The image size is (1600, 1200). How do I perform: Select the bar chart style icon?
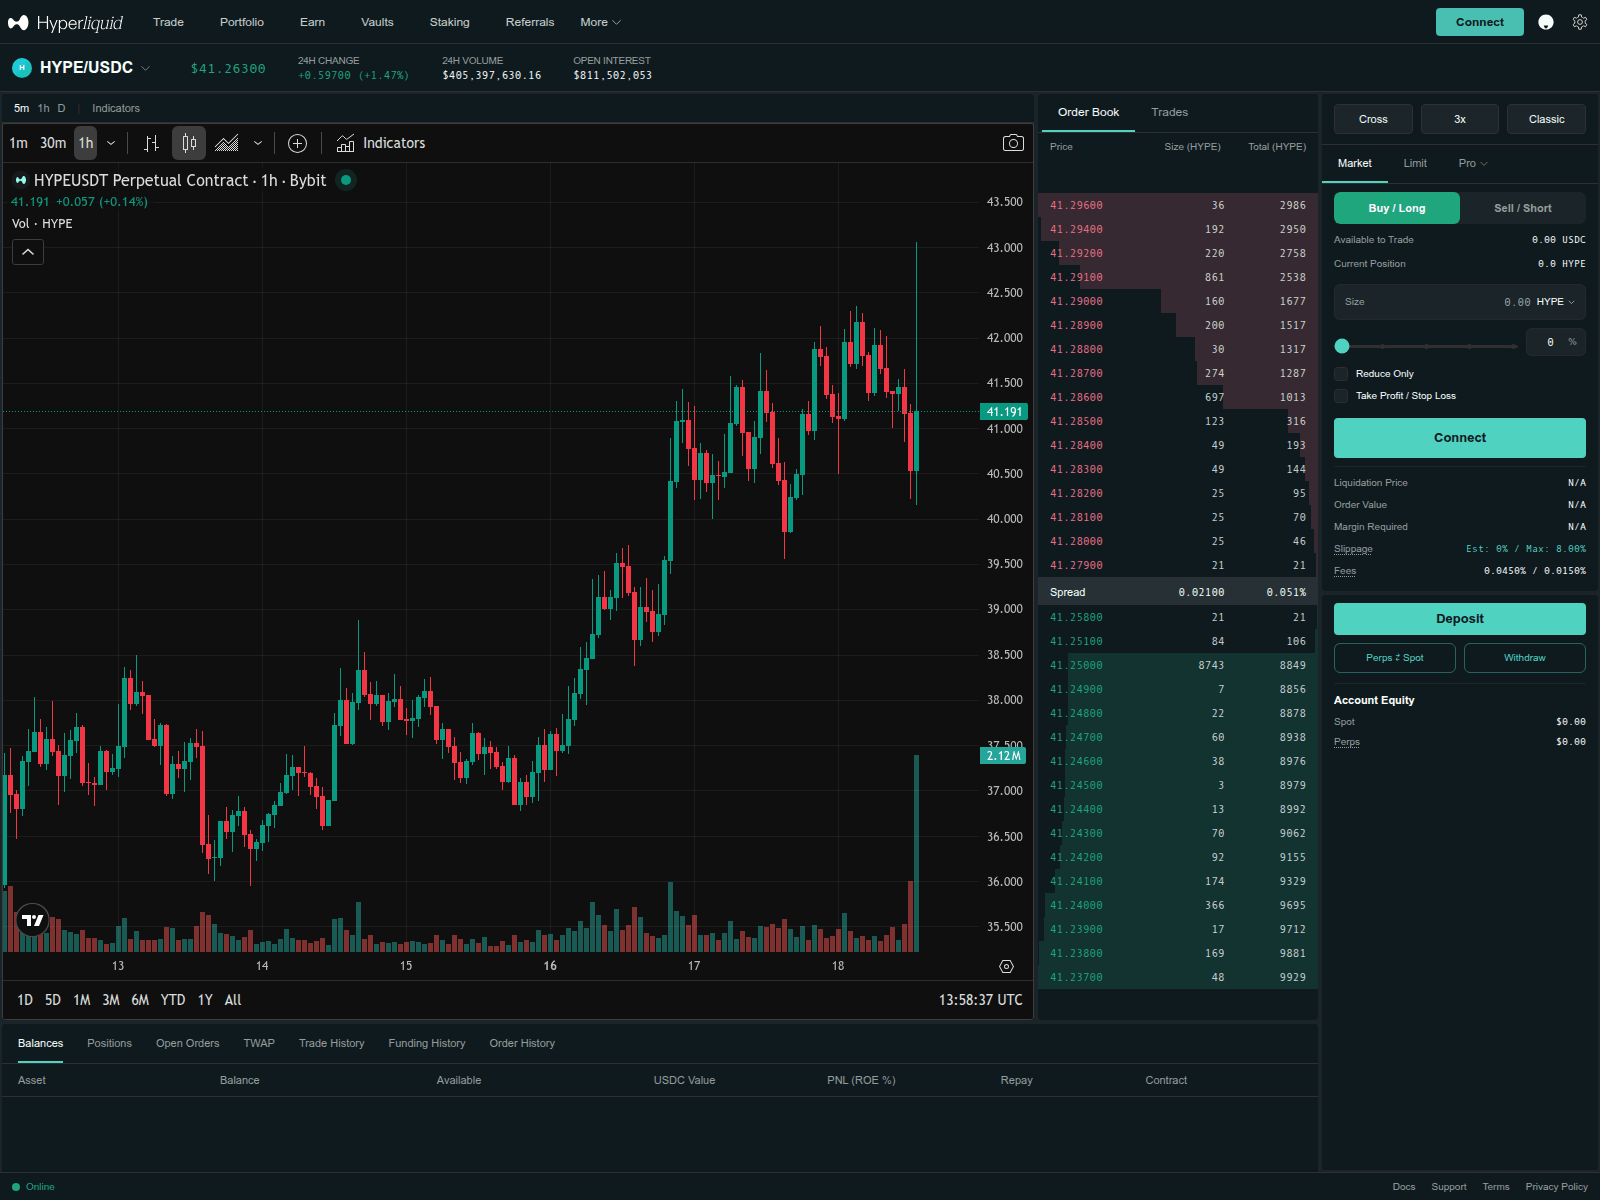pyautogui.click(x=151, y=143)
